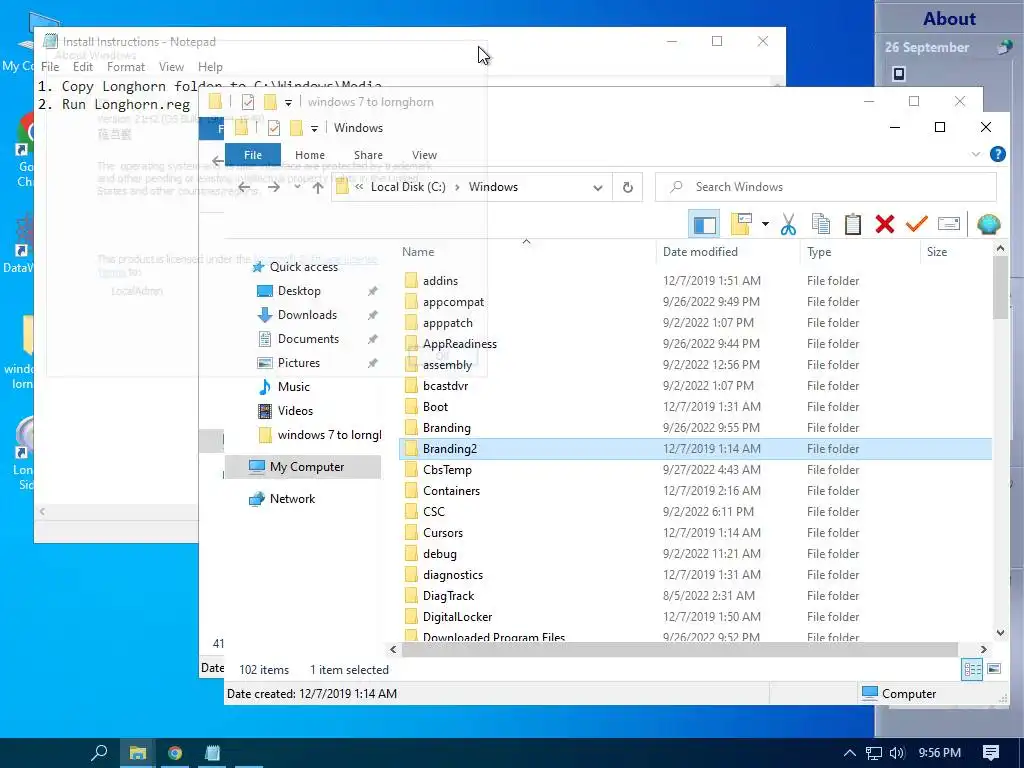Select Quick access in navigation pane
The image size is (1024, 768).
(304, 267)
